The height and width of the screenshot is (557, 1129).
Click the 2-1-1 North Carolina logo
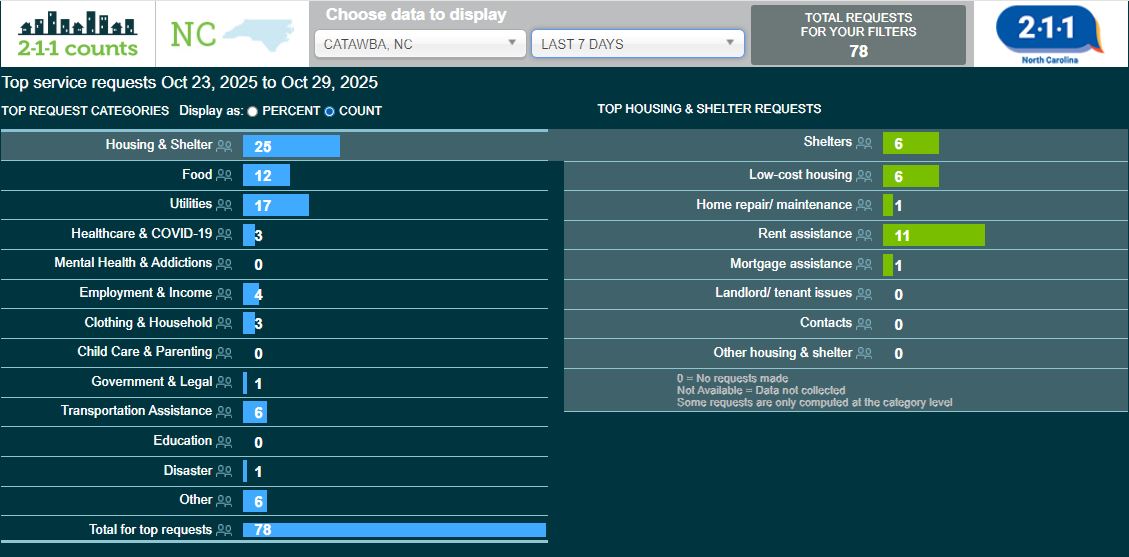click(1049, 34)
